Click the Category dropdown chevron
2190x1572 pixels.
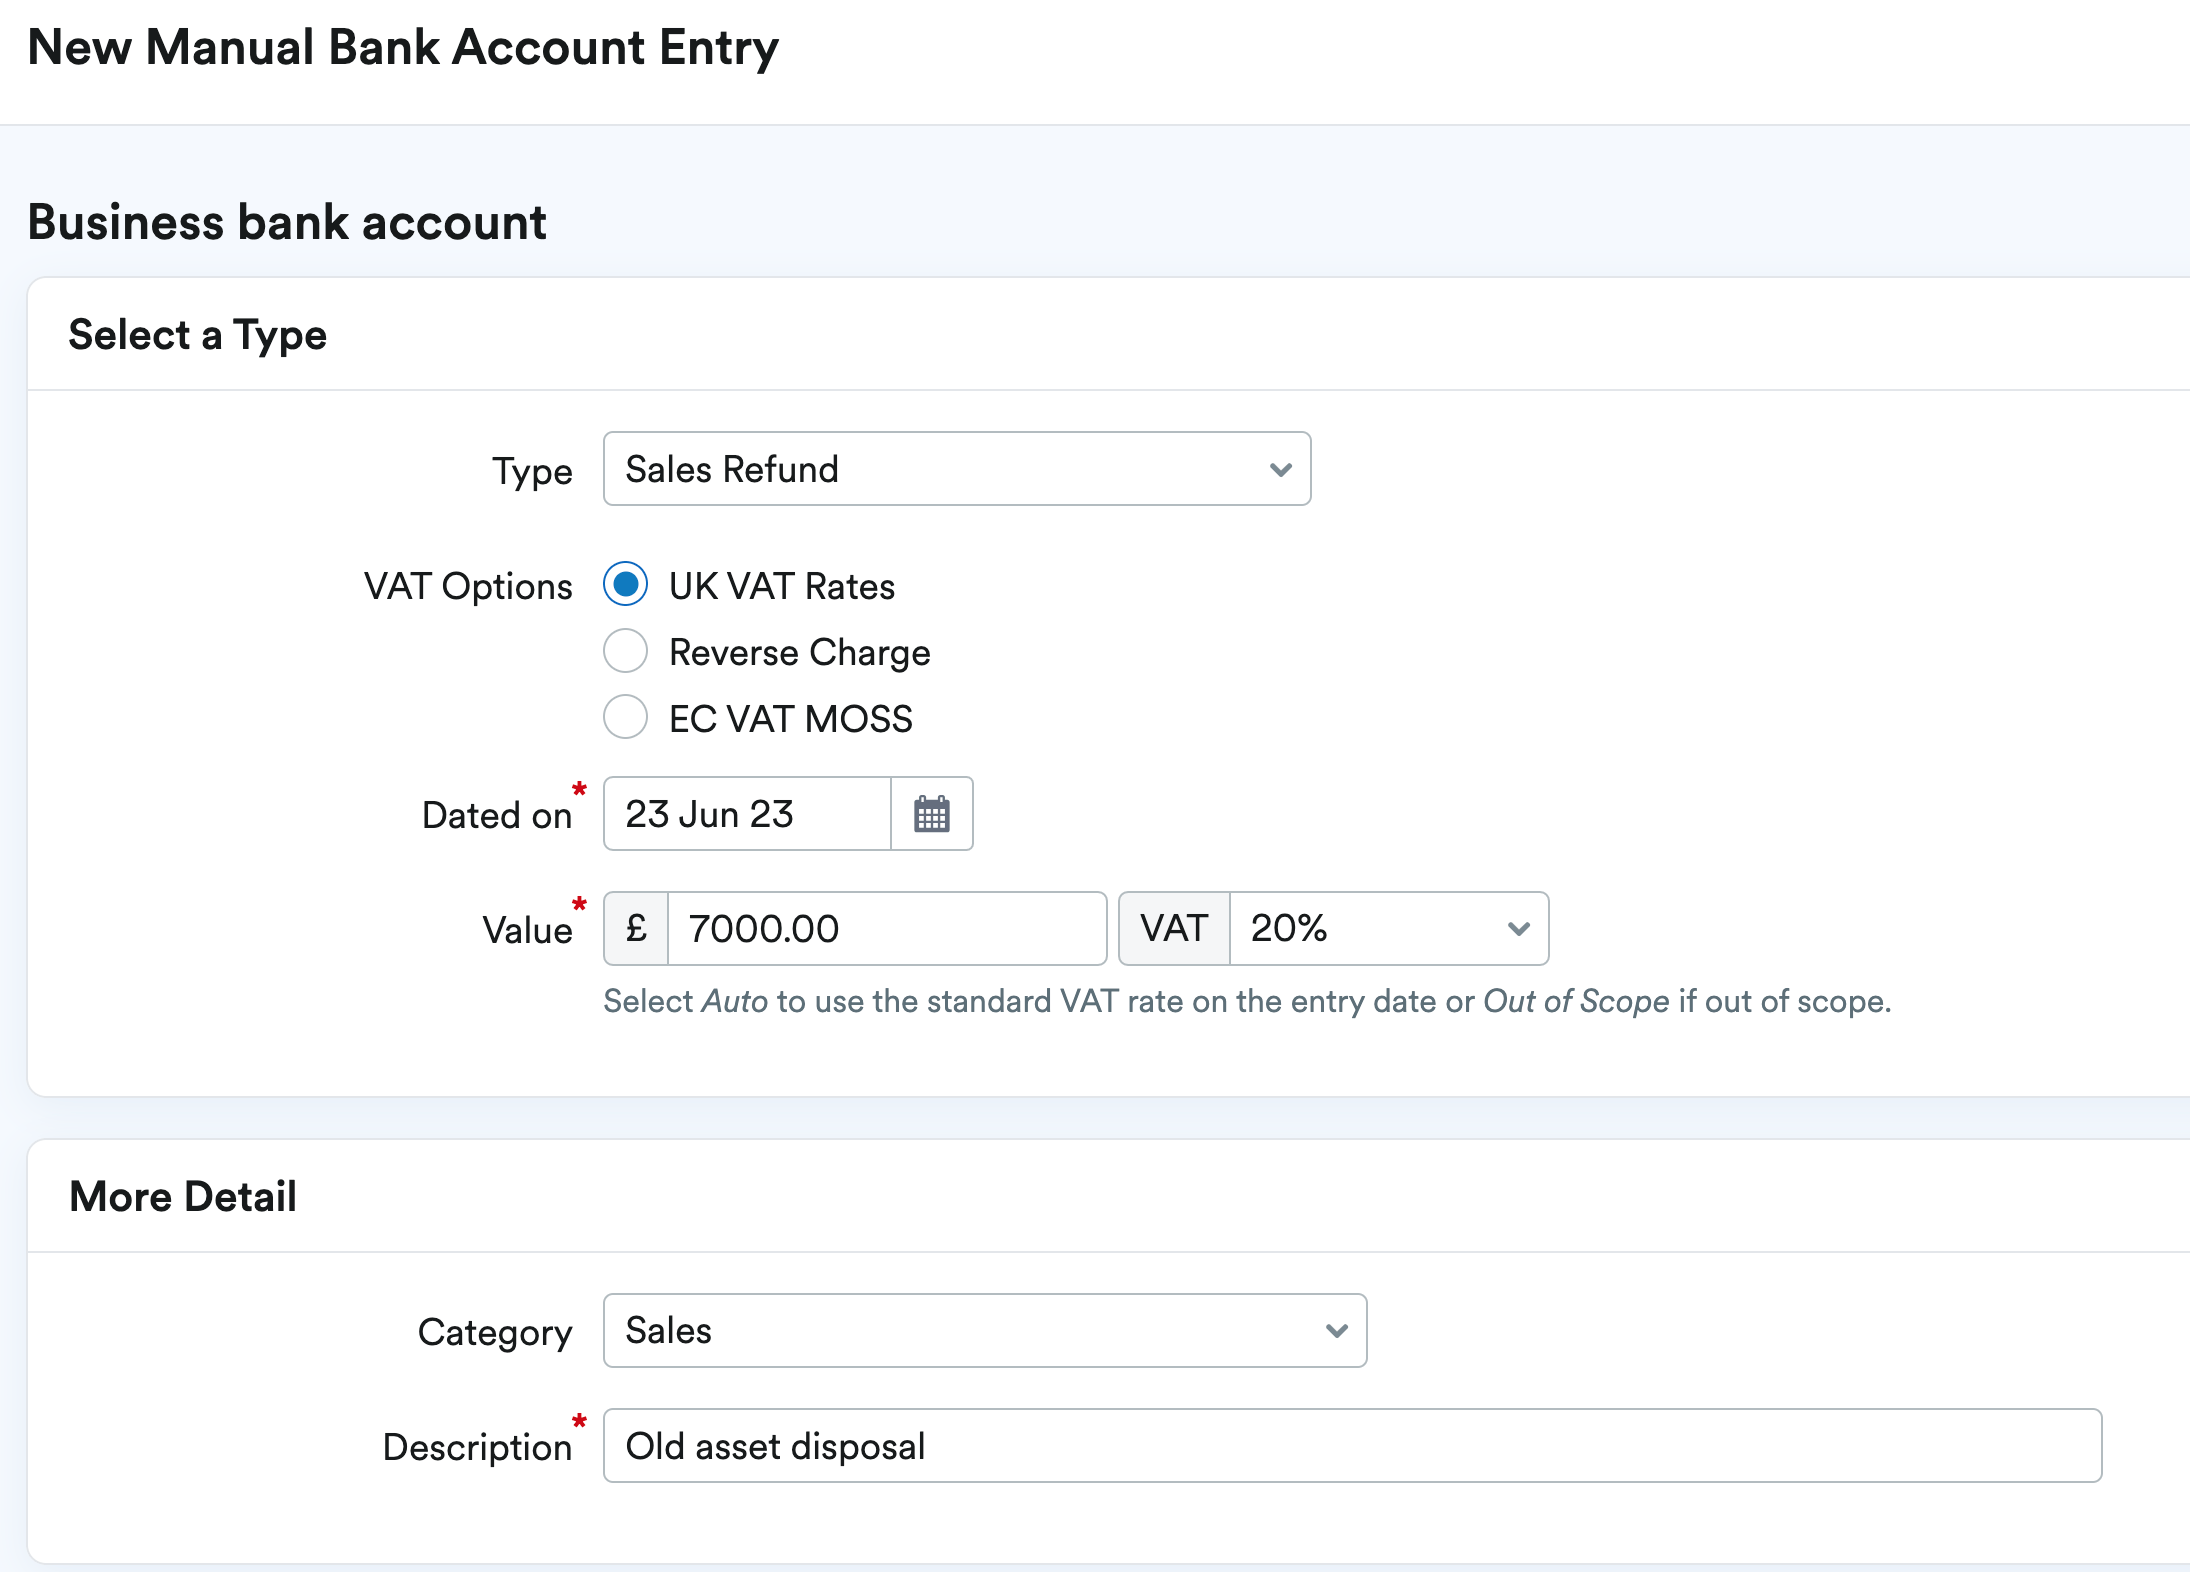1336,1330
